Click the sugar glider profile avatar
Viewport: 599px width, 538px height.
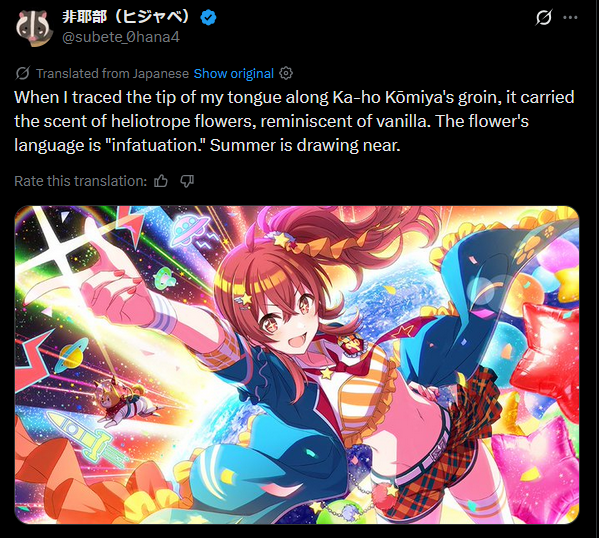click(34, 28)
